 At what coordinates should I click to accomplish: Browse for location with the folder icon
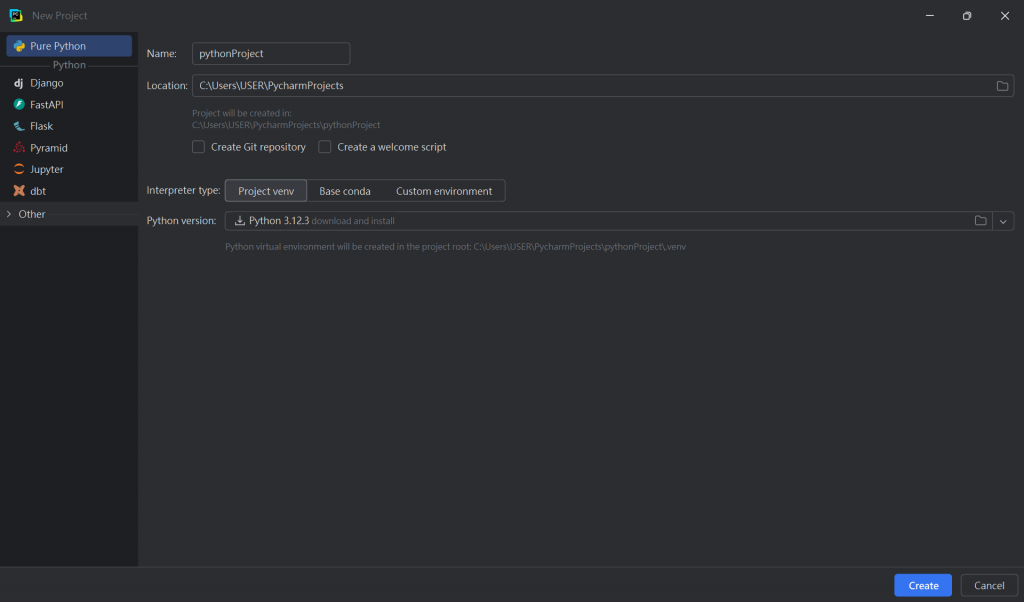coord(1002,86)
